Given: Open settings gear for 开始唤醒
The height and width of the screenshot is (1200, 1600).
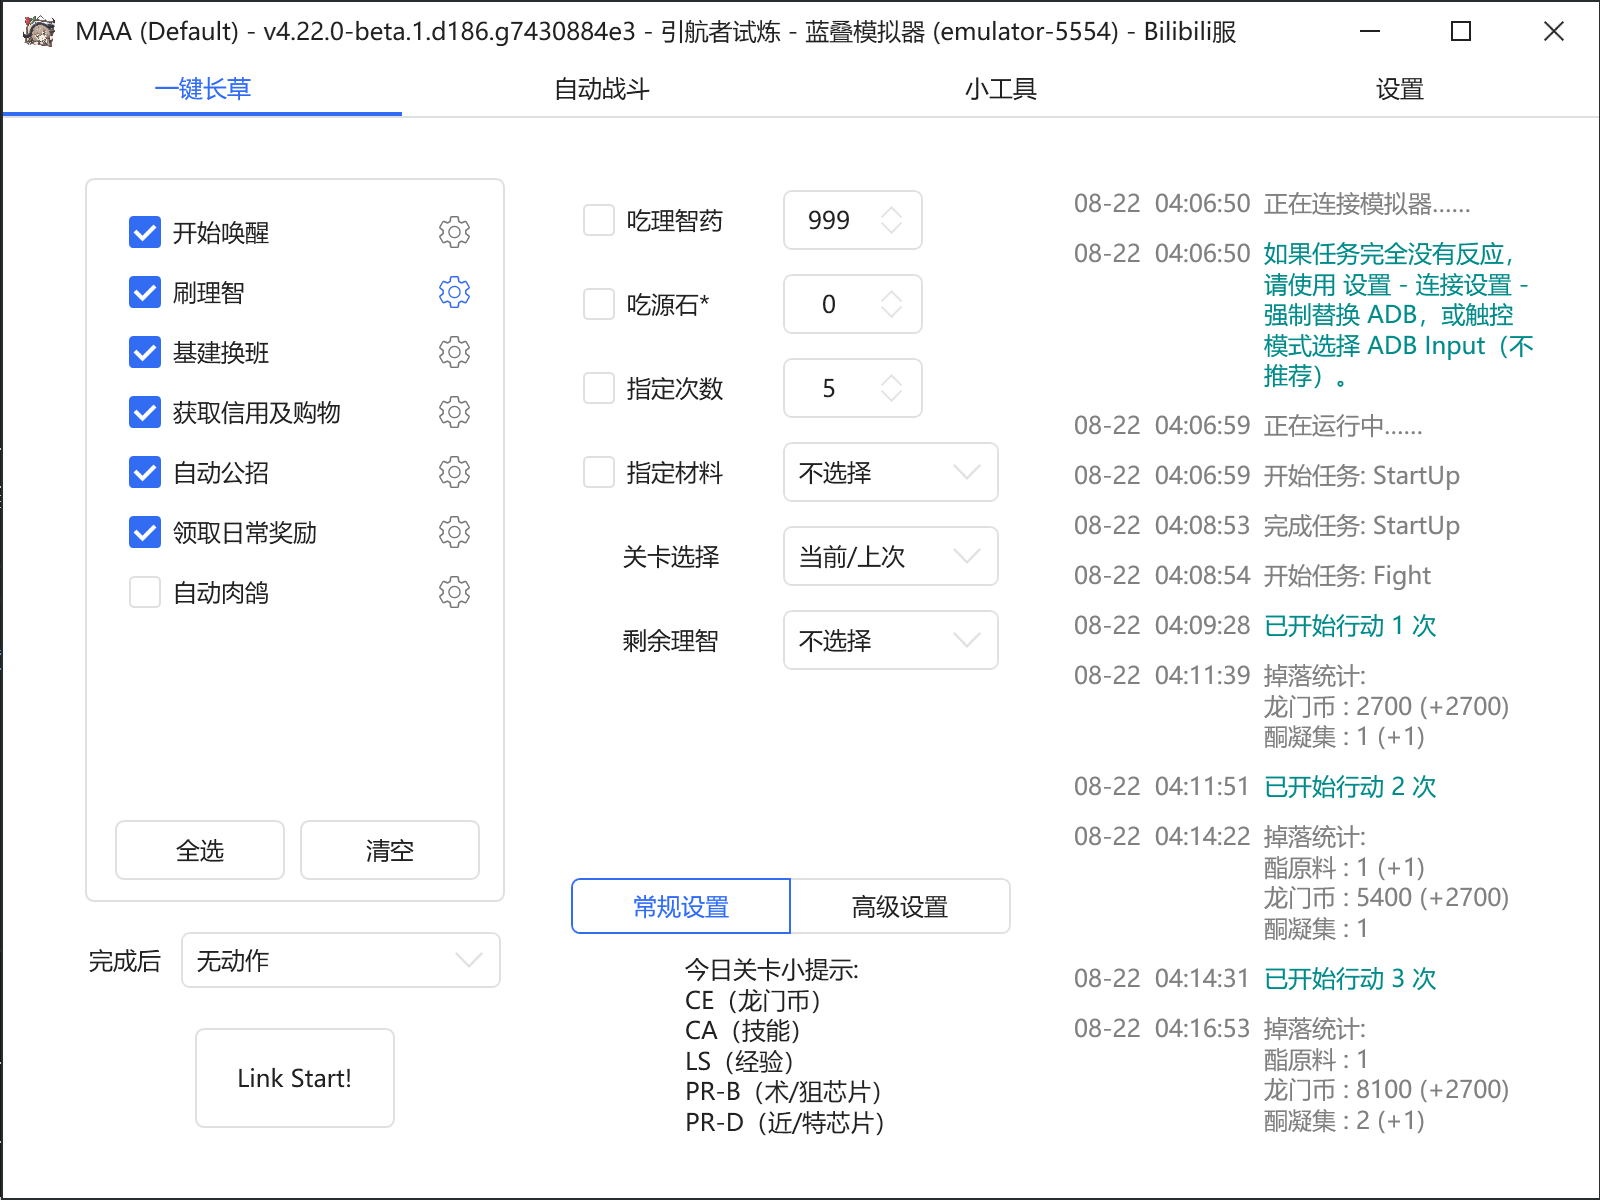Looking at the screenshot, I should click(455, 232).
